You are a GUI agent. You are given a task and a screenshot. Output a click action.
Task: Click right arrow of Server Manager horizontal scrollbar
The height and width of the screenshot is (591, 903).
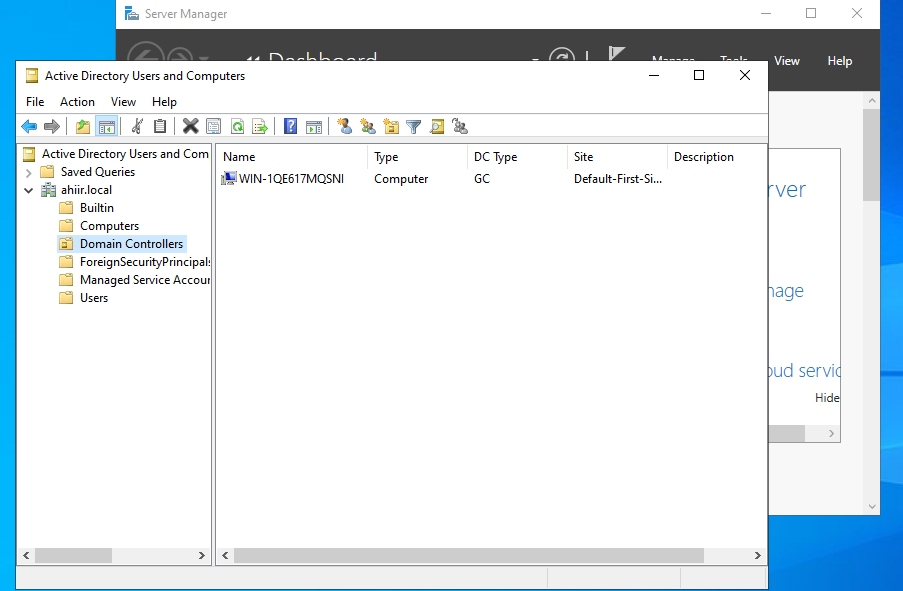click(832, 433)
